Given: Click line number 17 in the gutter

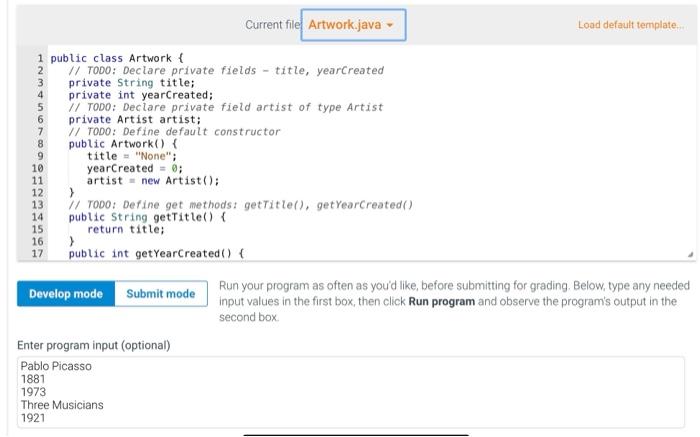Looking at the screenshot, I should click(38, 254).
